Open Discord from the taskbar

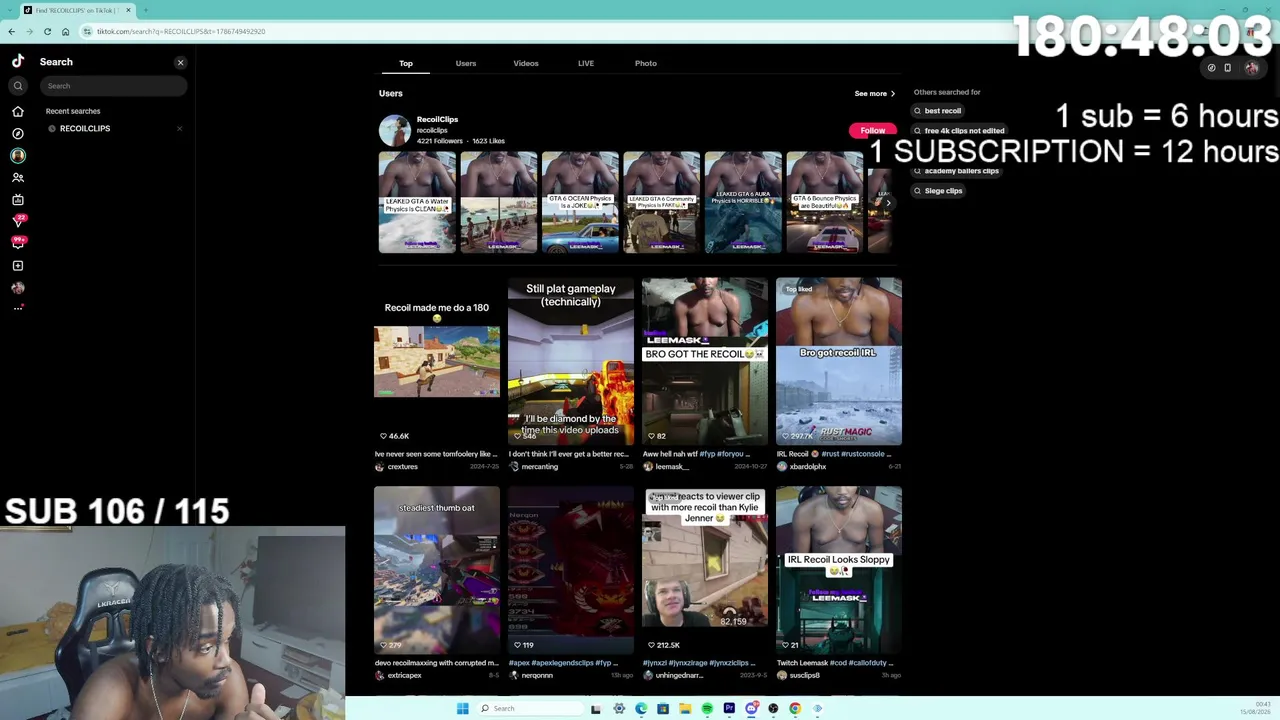click(751, 708)
